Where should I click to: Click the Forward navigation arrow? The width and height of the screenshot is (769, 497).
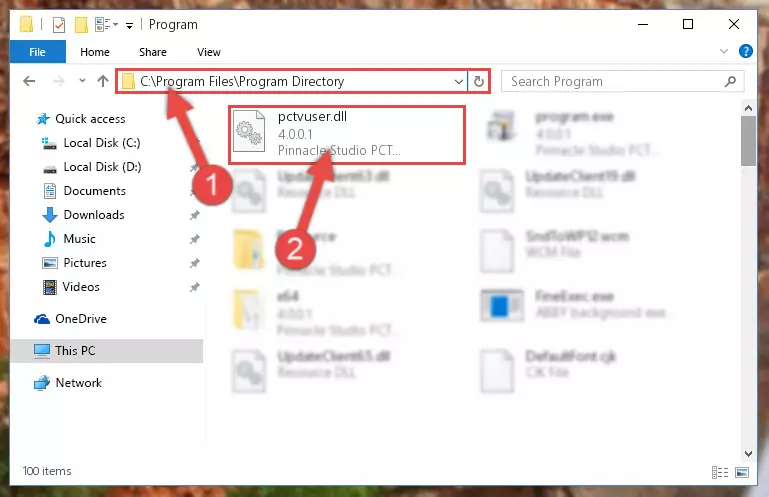pyautogui.click(x=58, y=81)
